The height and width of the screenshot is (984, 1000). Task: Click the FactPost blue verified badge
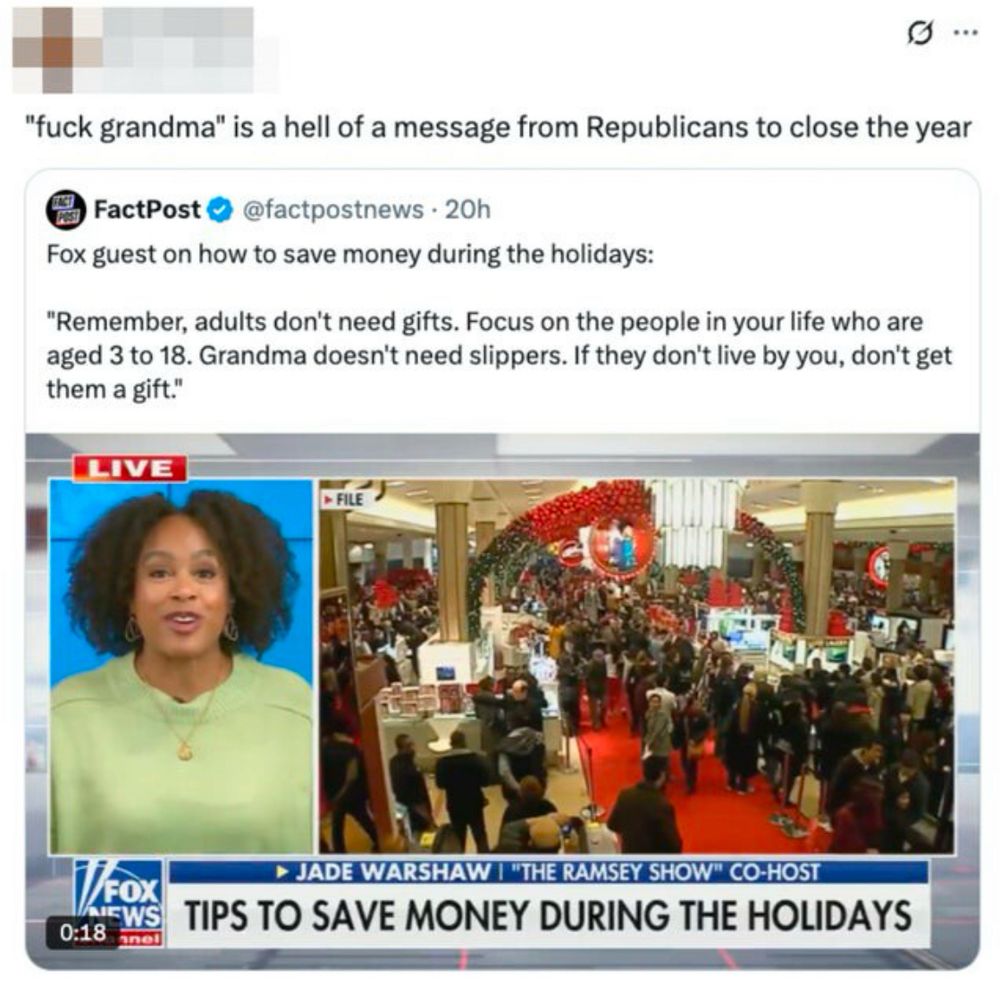coord(221,210)
